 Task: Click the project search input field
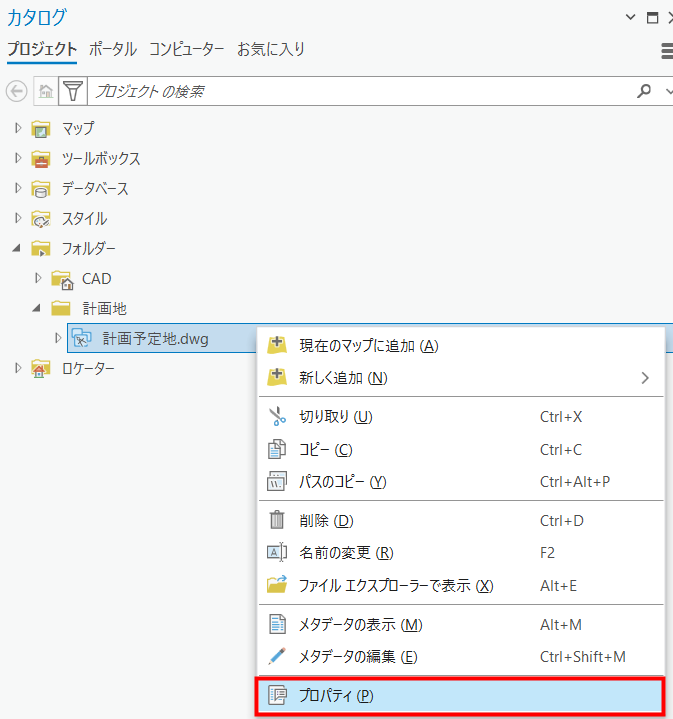point(360,91)
